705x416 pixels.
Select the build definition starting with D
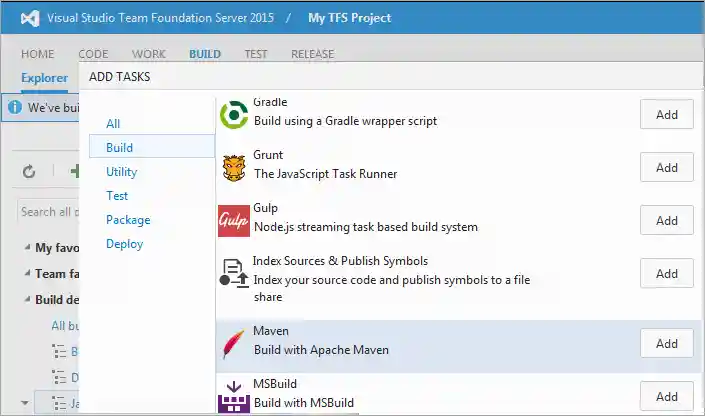[x=65, y=377]
